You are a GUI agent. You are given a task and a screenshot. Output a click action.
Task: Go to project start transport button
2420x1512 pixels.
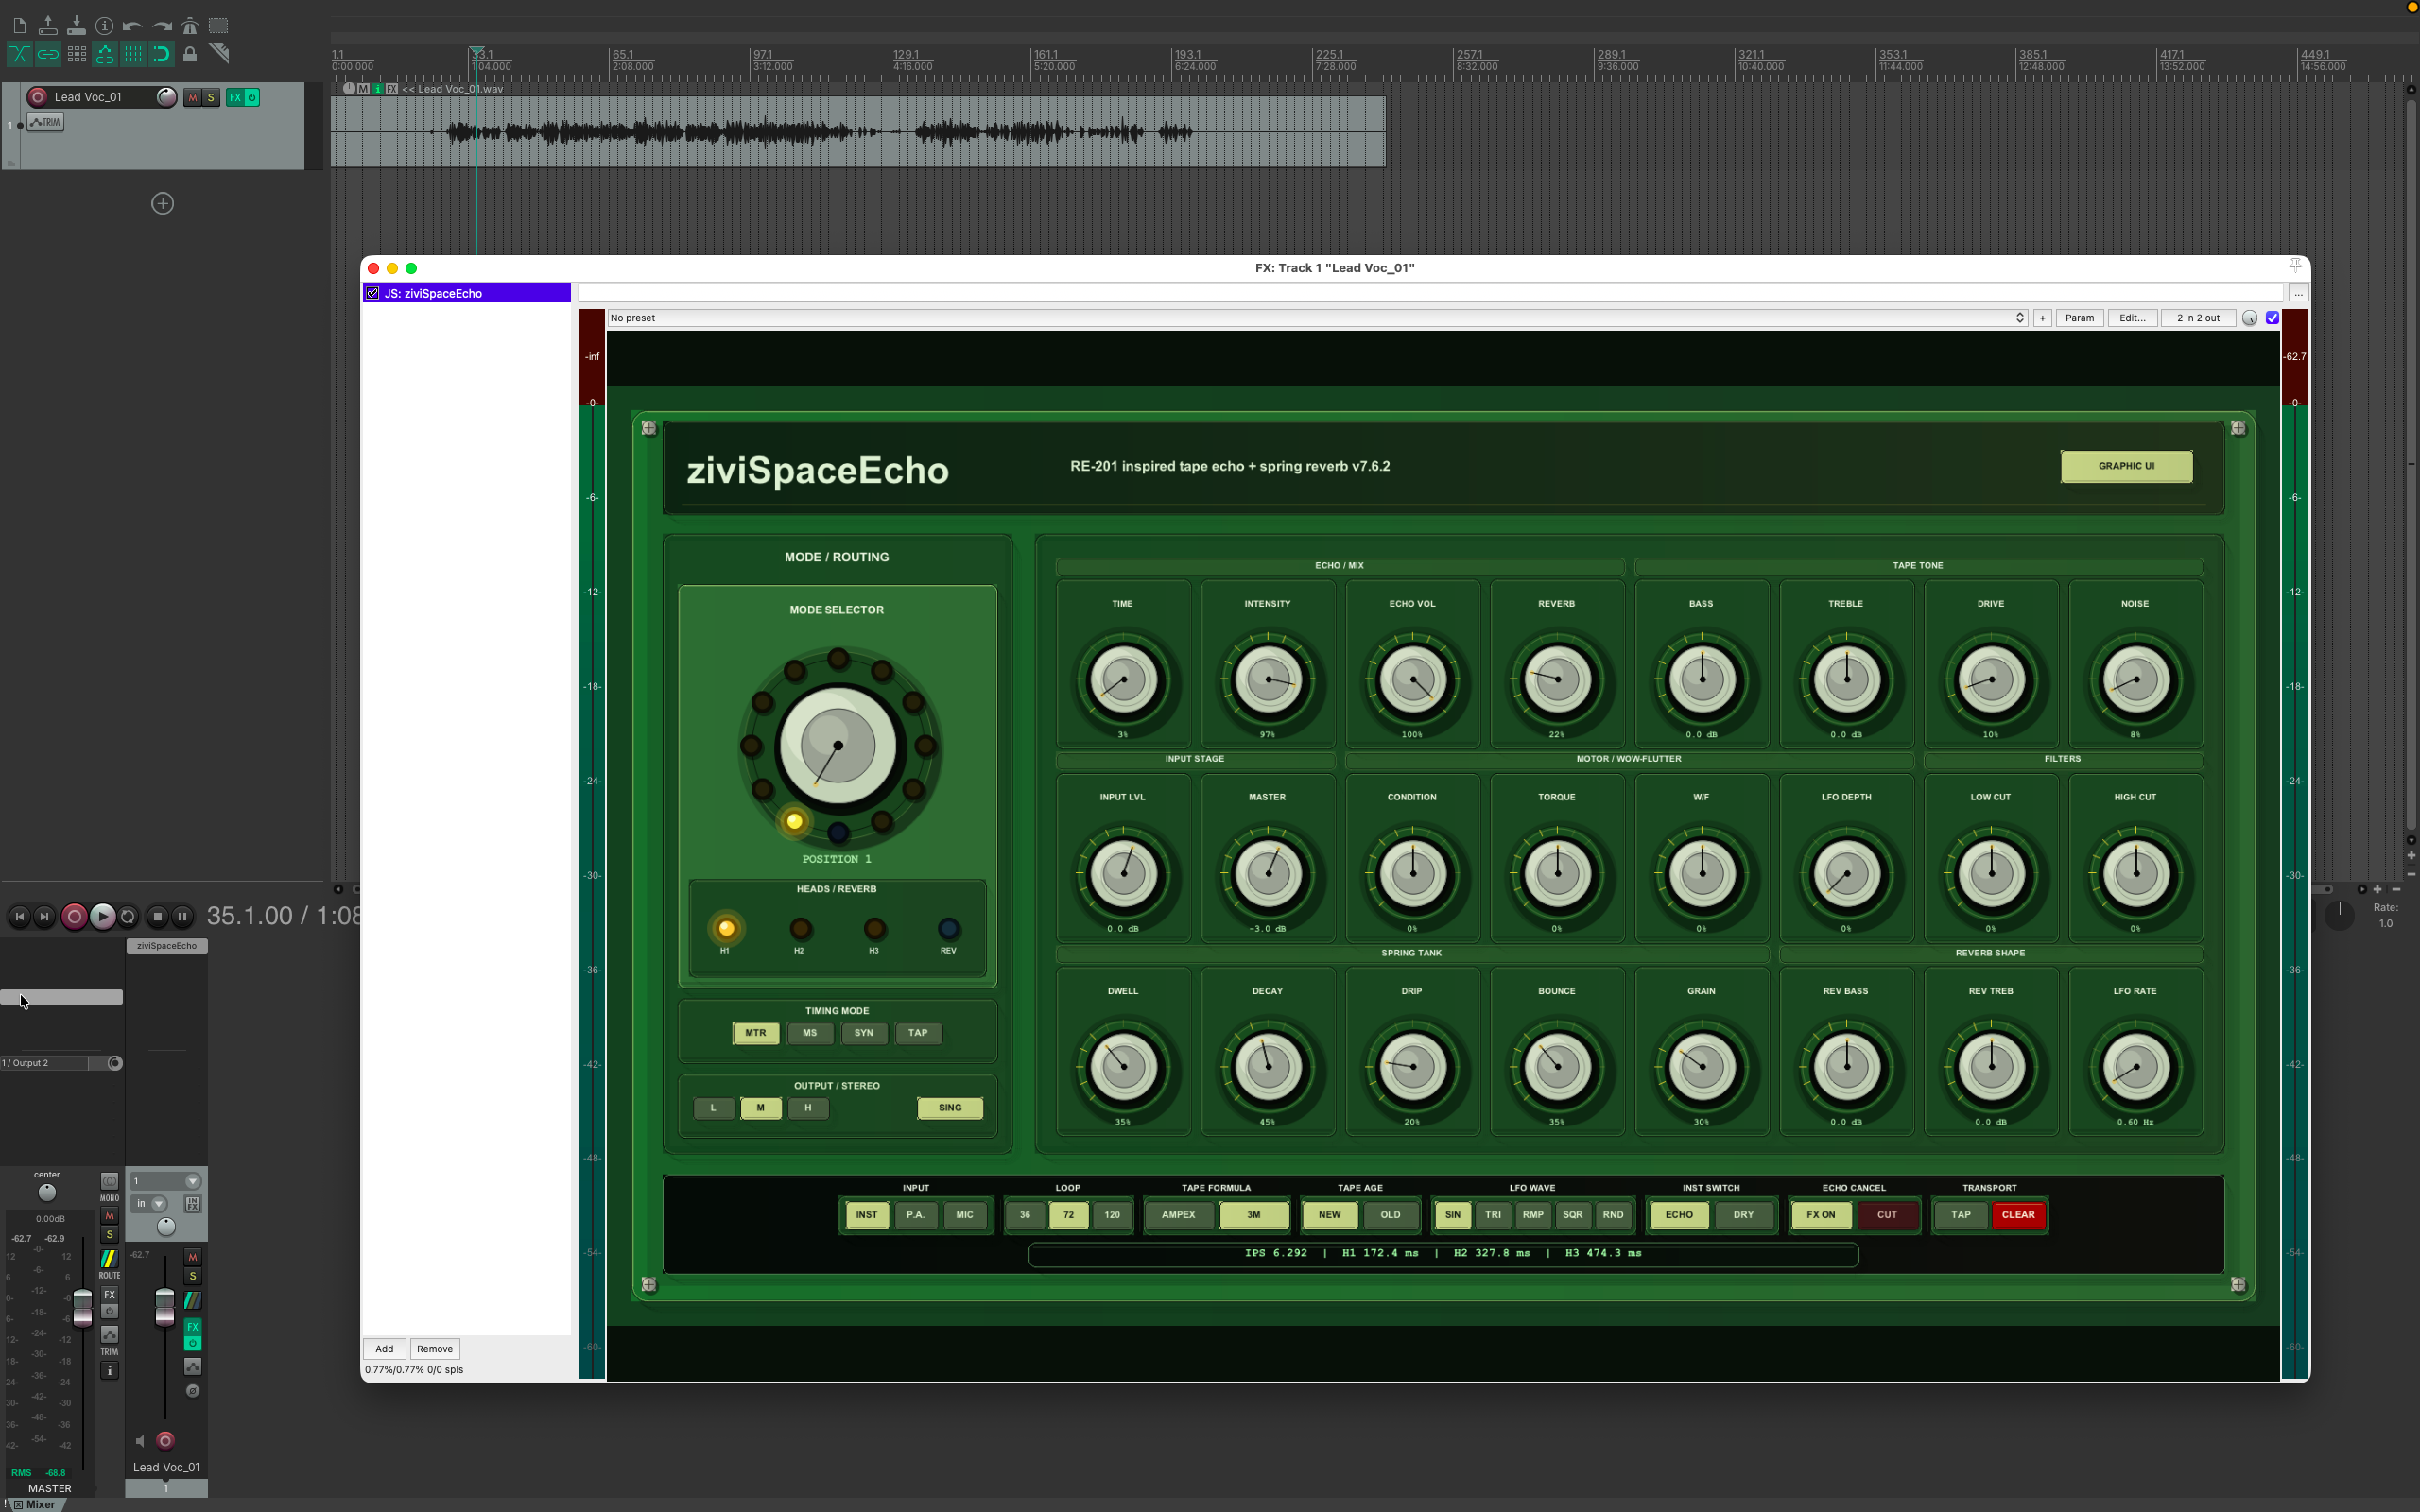[x=19, y=916]
